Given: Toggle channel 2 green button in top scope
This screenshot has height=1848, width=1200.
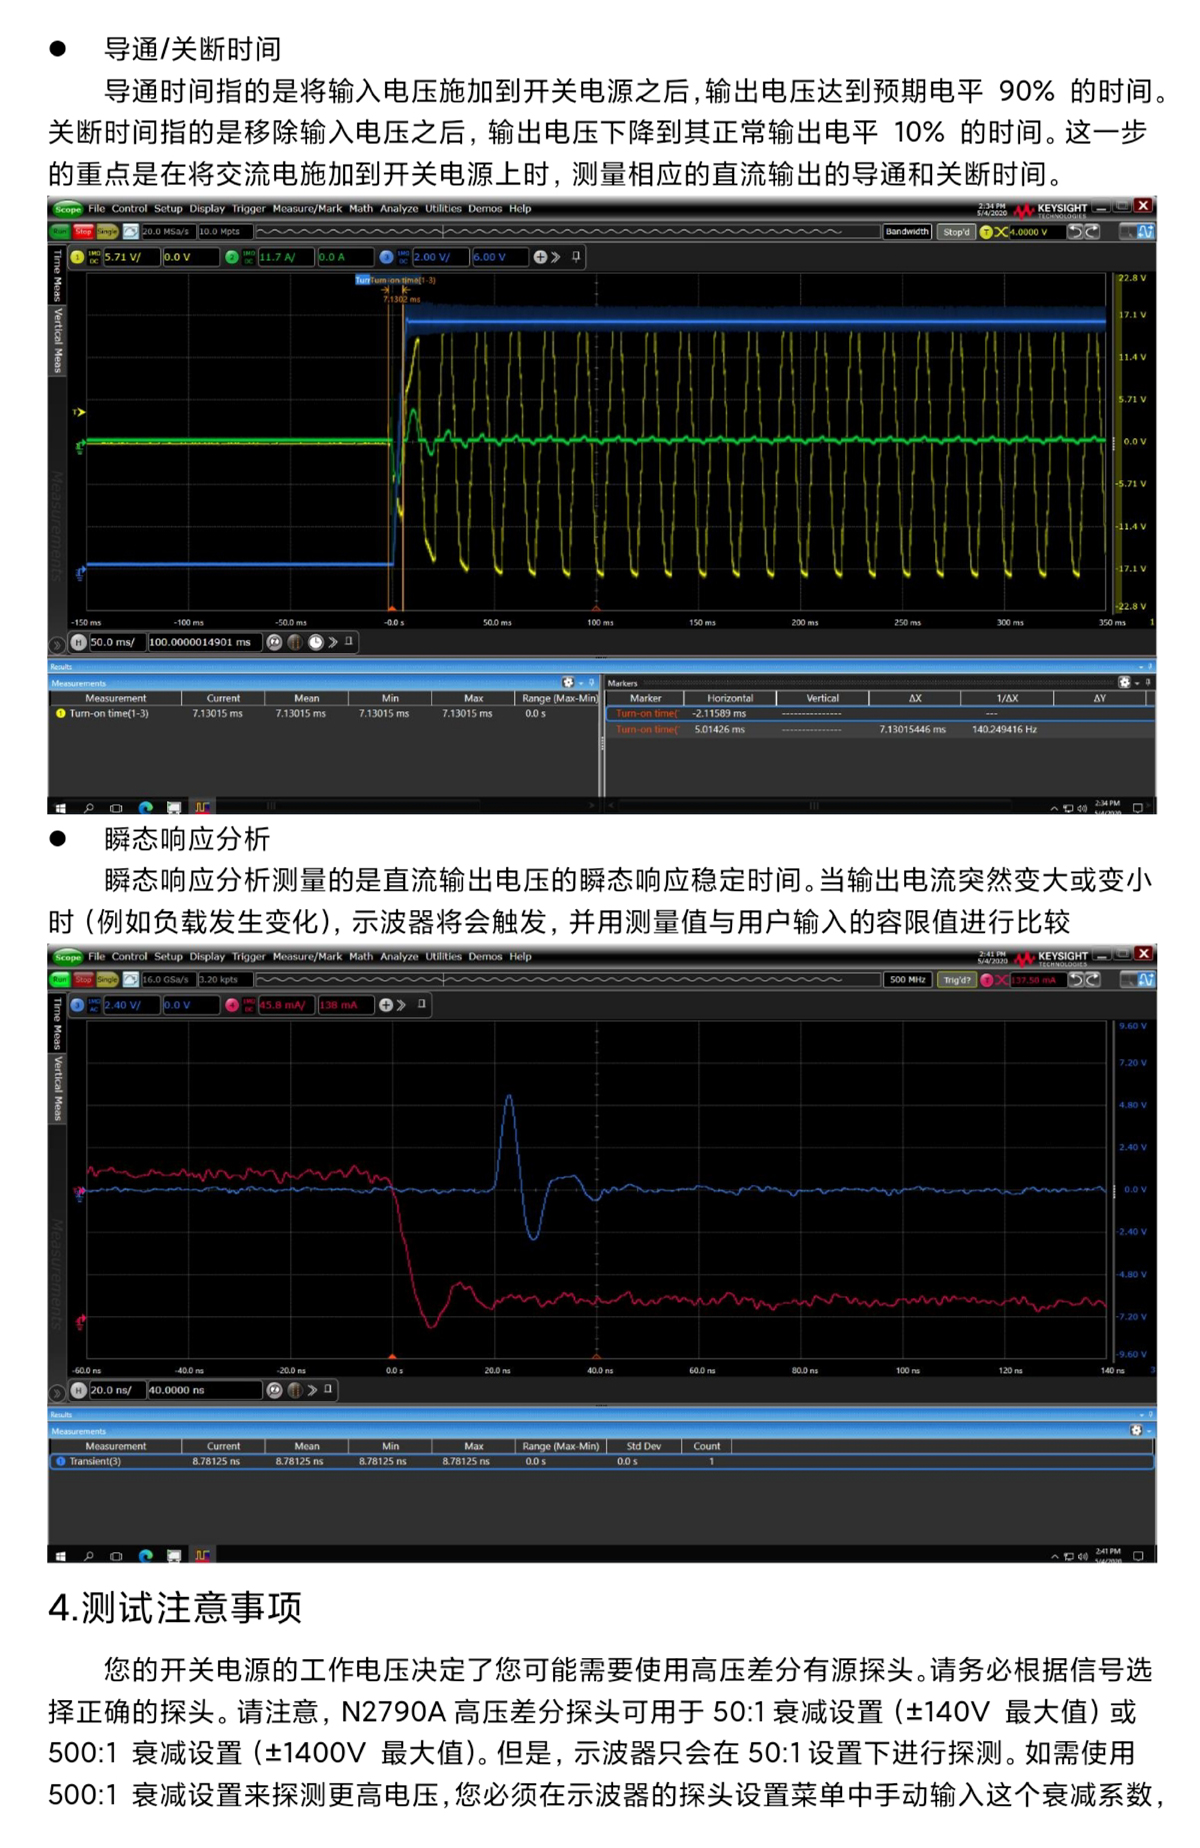Looking at the screenshot, I should tap(232, 257).
